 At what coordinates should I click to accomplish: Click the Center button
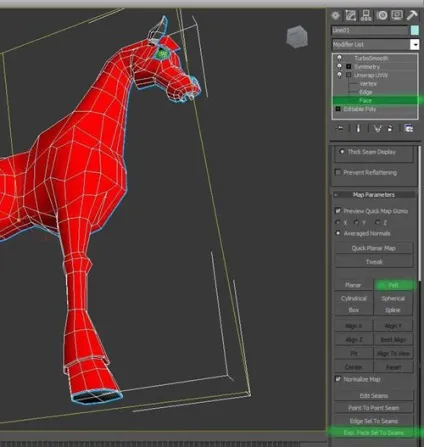click(x=354, y=367)
